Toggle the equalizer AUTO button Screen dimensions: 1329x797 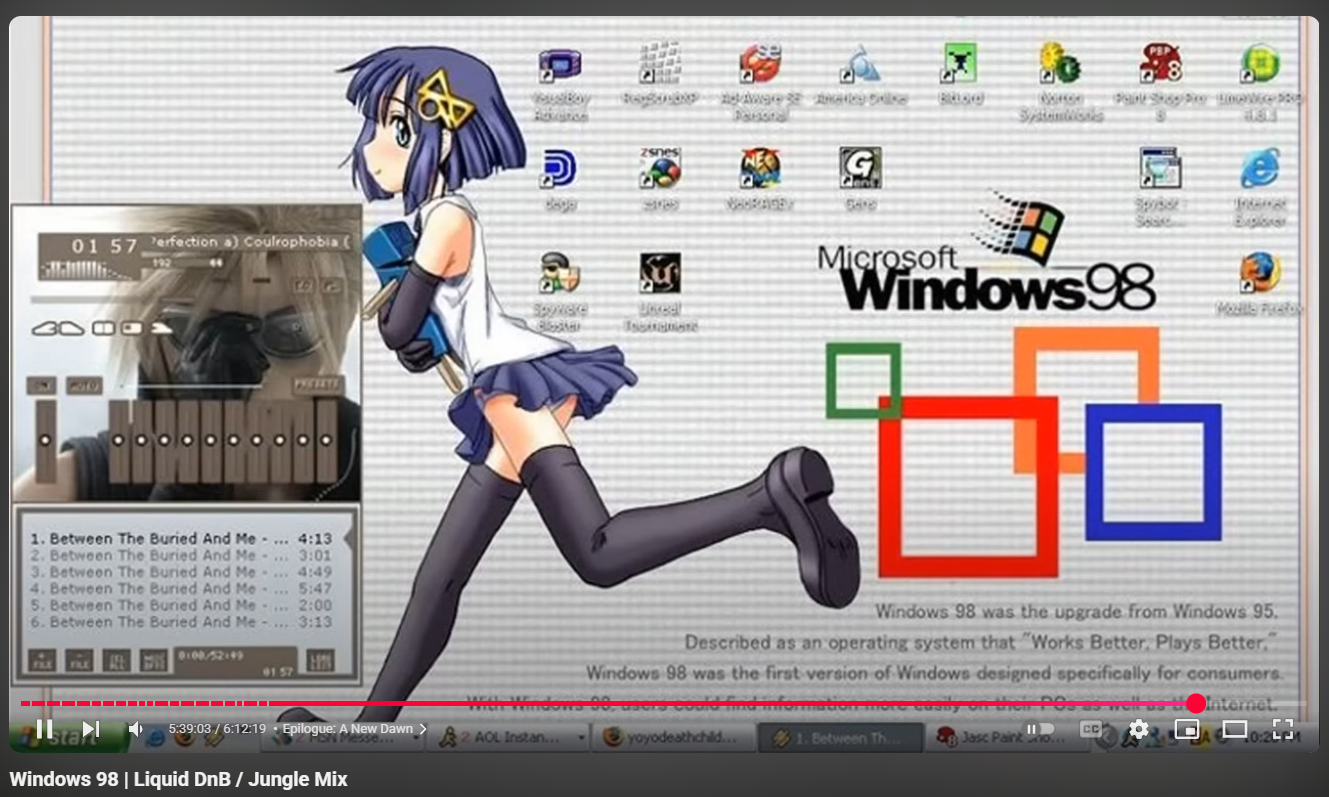(84, 385)
